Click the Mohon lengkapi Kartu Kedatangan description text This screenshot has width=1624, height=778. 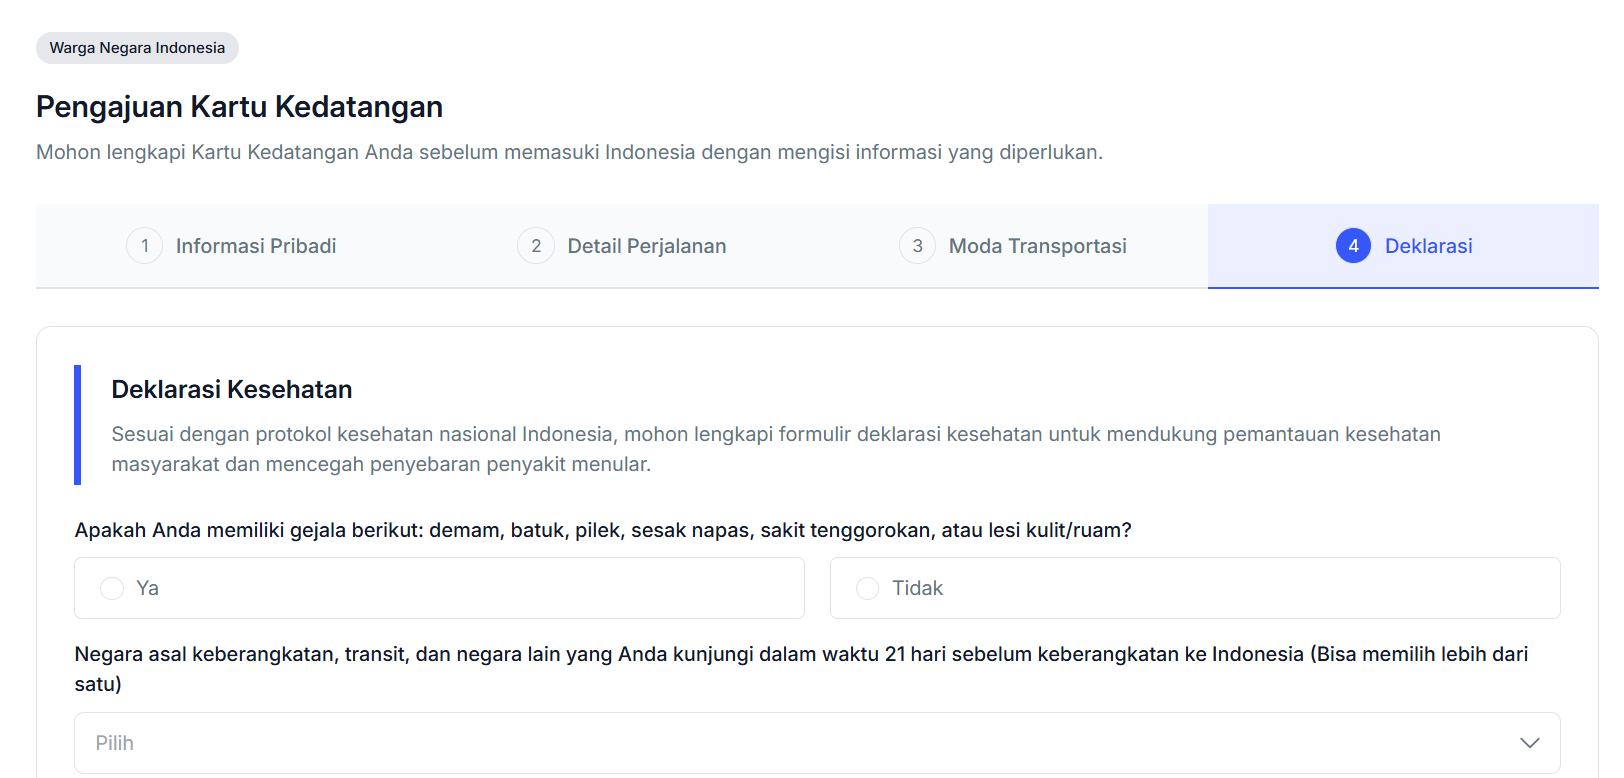coord(569,152)
